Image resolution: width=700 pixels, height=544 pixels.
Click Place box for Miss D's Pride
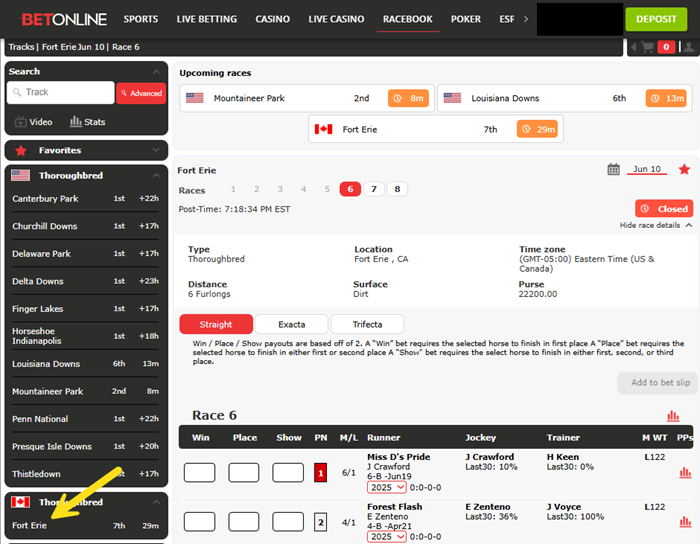[x=244, y=473]
